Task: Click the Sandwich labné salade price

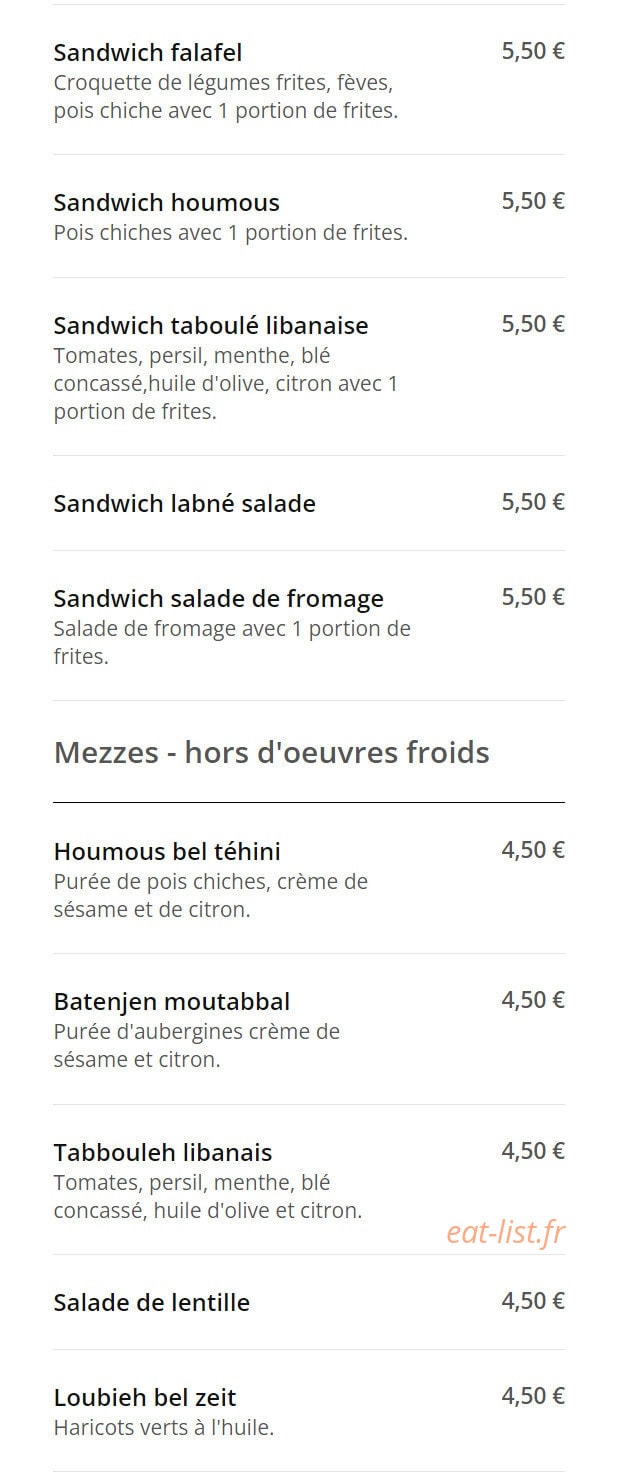Action: (533, 502)
